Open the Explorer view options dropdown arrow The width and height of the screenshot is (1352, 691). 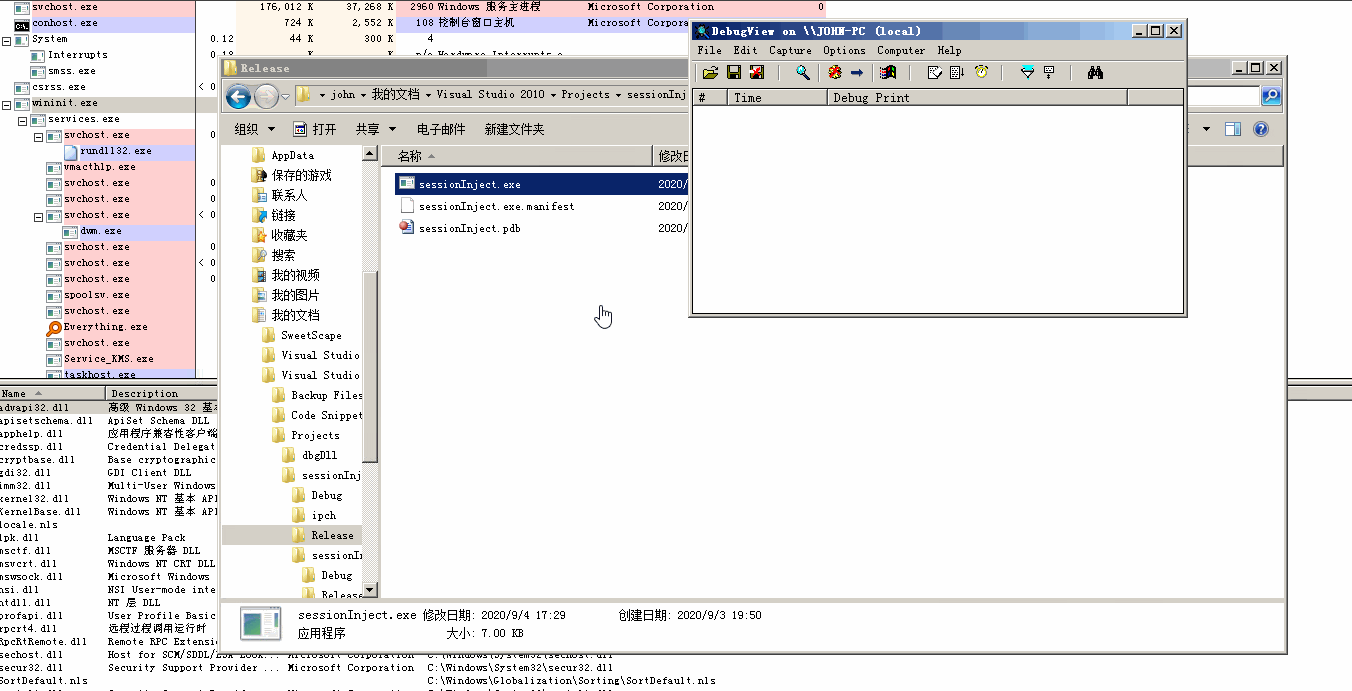(1206, 129)
